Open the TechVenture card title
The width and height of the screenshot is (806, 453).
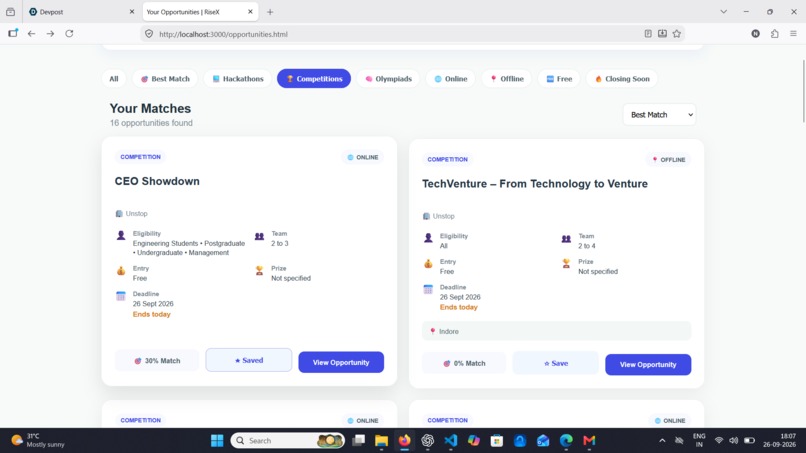[x=535, y=184]
